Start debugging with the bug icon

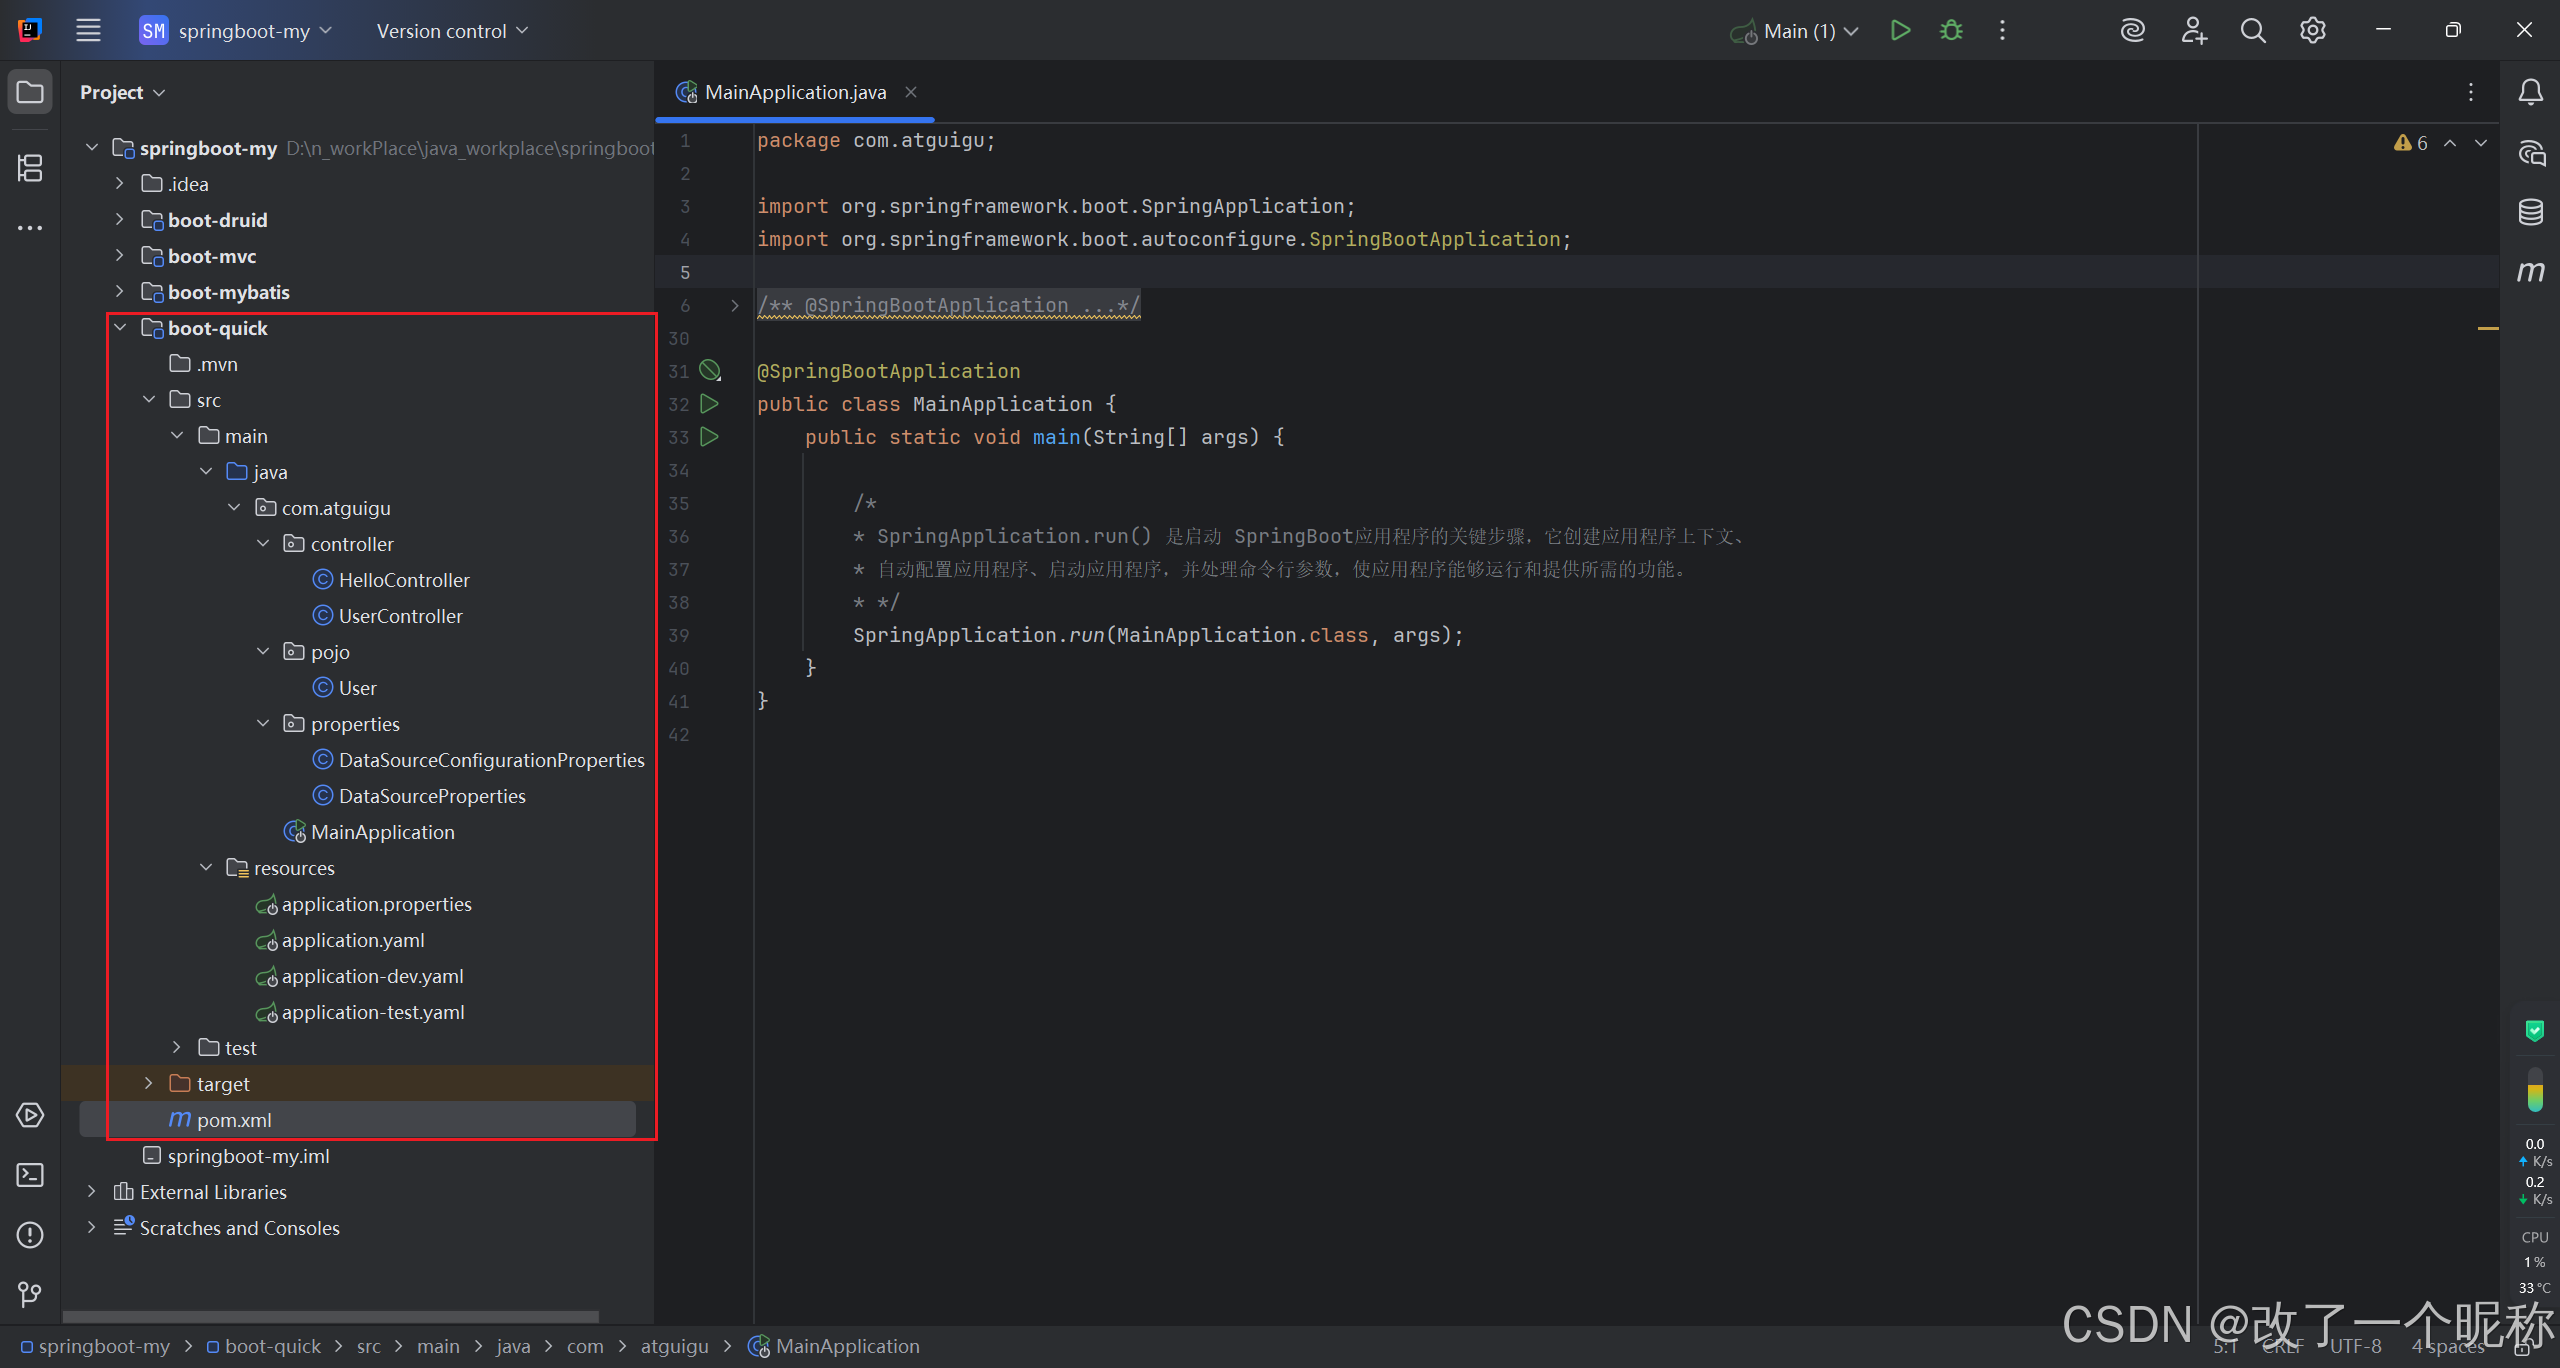pyautogui.click(x=1951, y=31)
